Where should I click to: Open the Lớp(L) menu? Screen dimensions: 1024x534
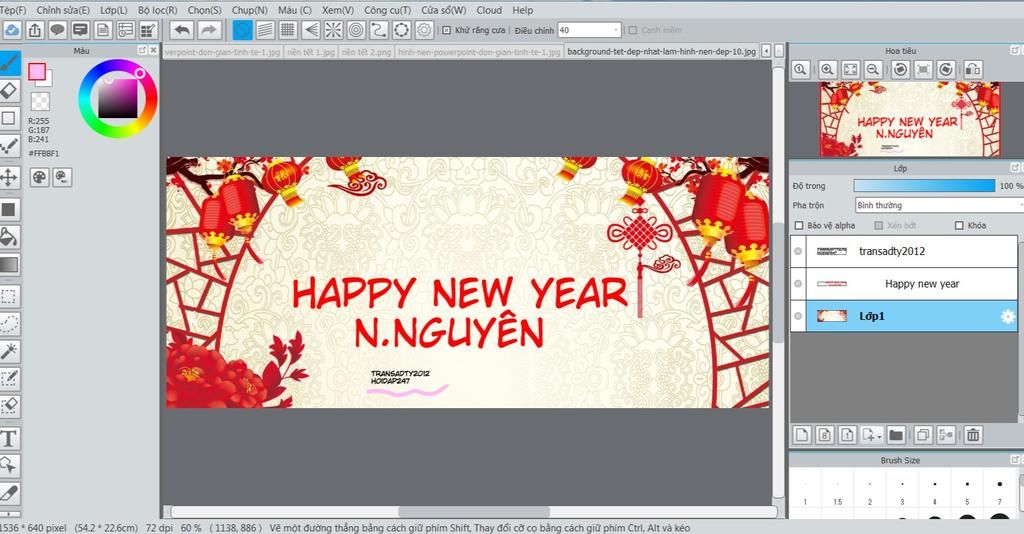(114, 10)
